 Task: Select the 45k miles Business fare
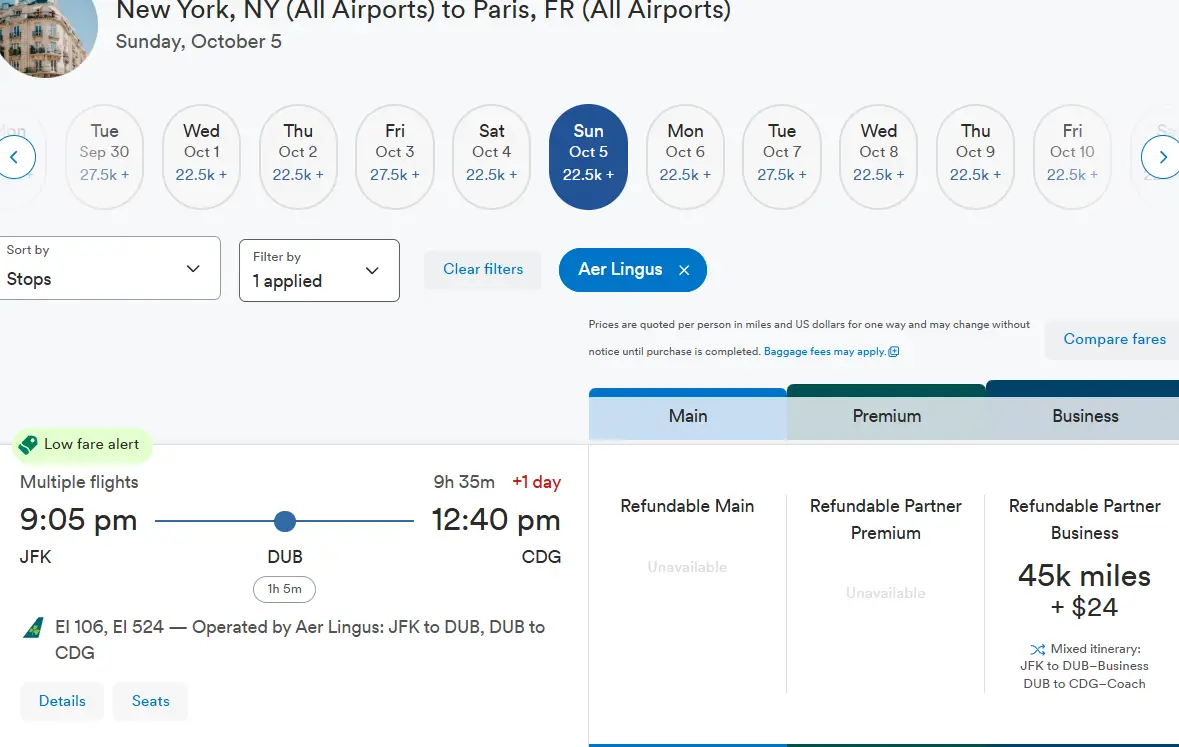(x=1084, y=591)
